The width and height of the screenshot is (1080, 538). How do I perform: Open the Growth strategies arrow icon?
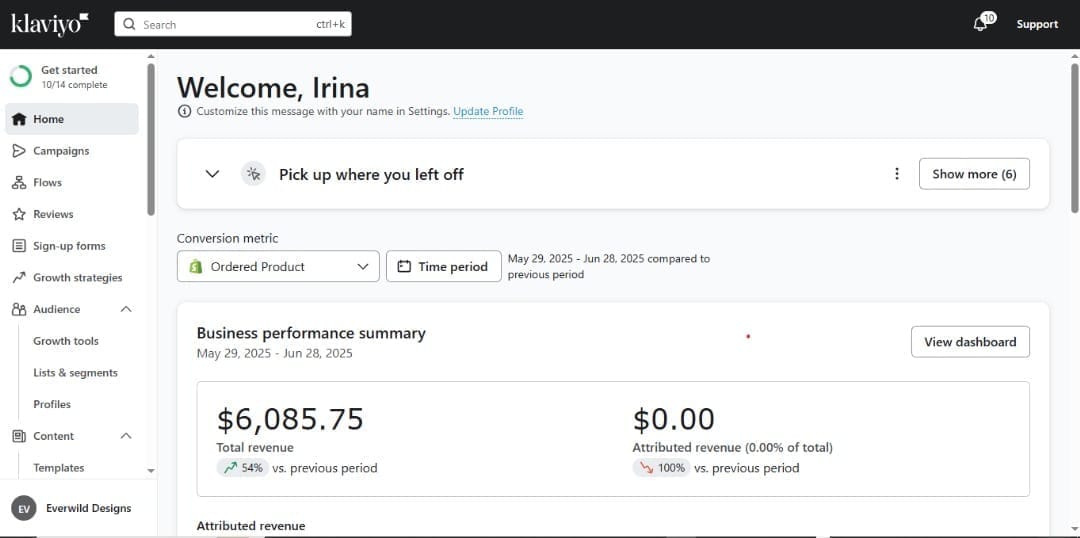point(19,278)
